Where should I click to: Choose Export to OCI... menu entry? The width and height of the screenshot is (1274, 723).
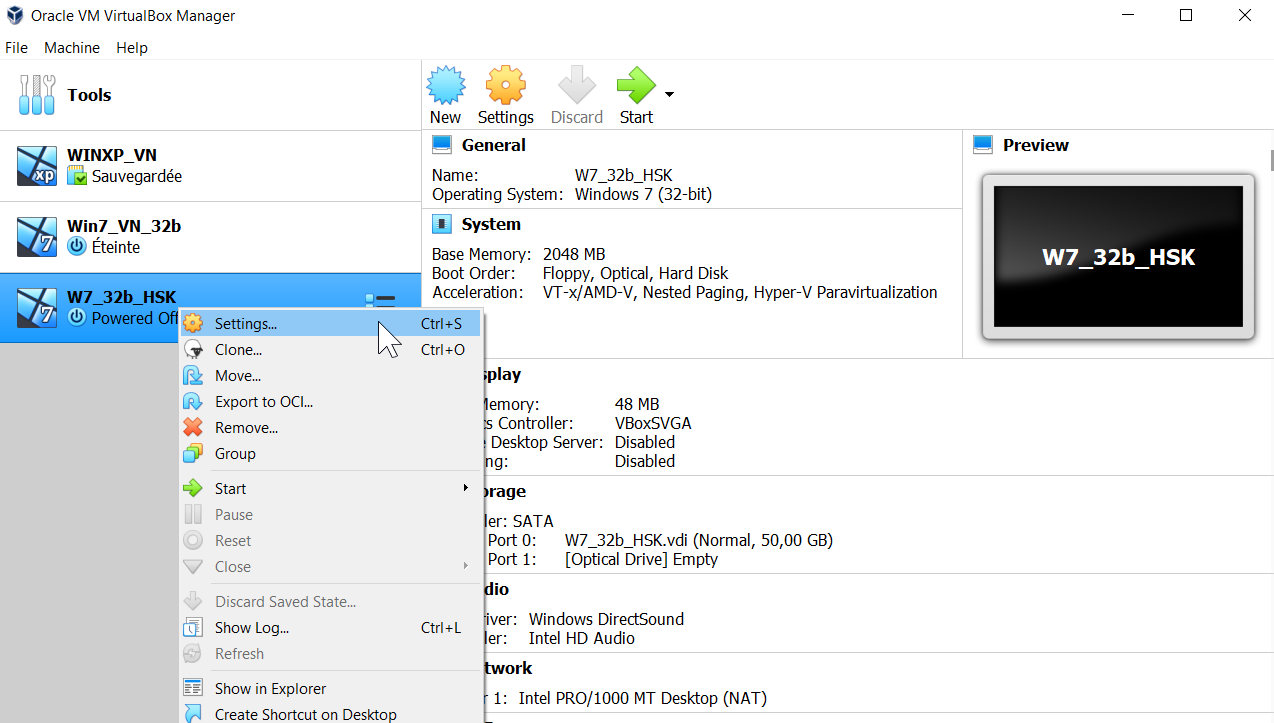[331, 402]
